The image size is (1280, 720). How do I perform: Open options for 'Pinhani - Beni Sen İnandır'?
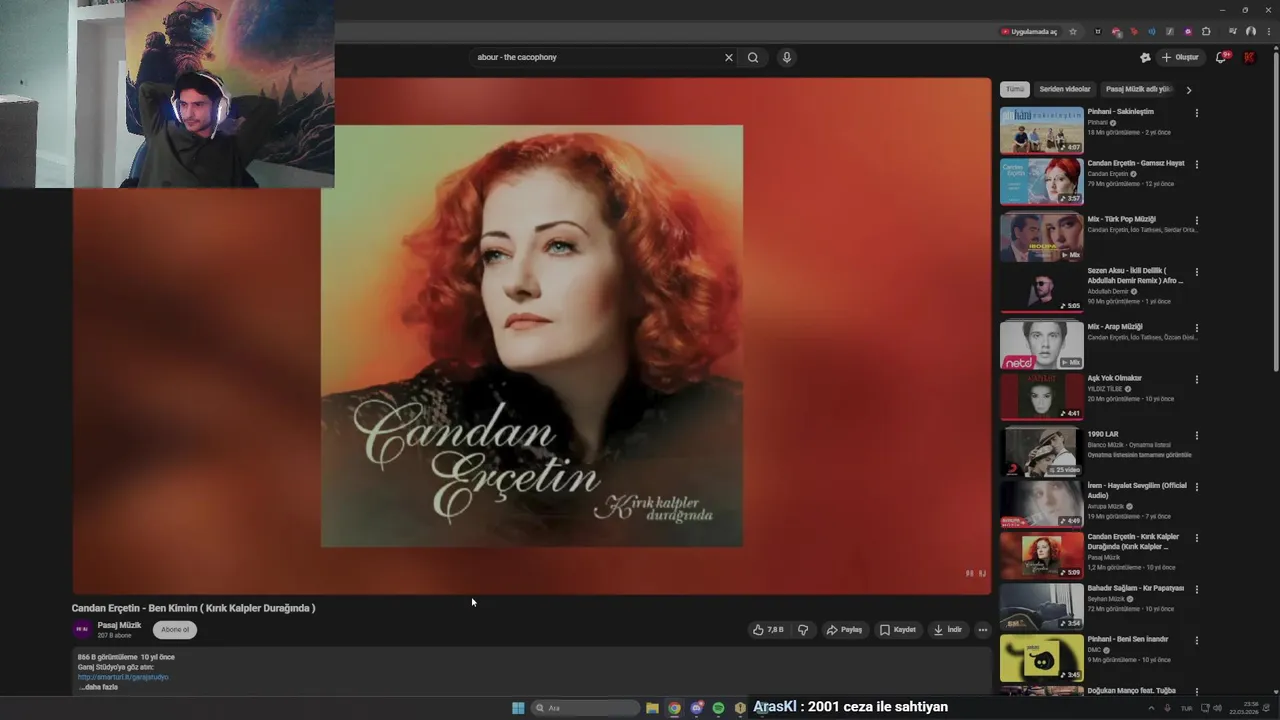[x=1196, y=640]
